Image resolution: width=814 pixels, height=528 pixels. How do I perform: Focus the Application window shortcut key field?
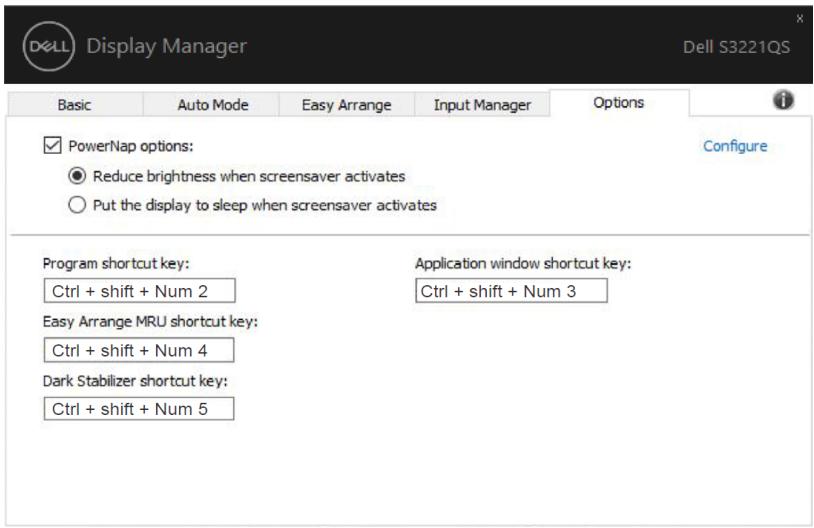point(511,291)
